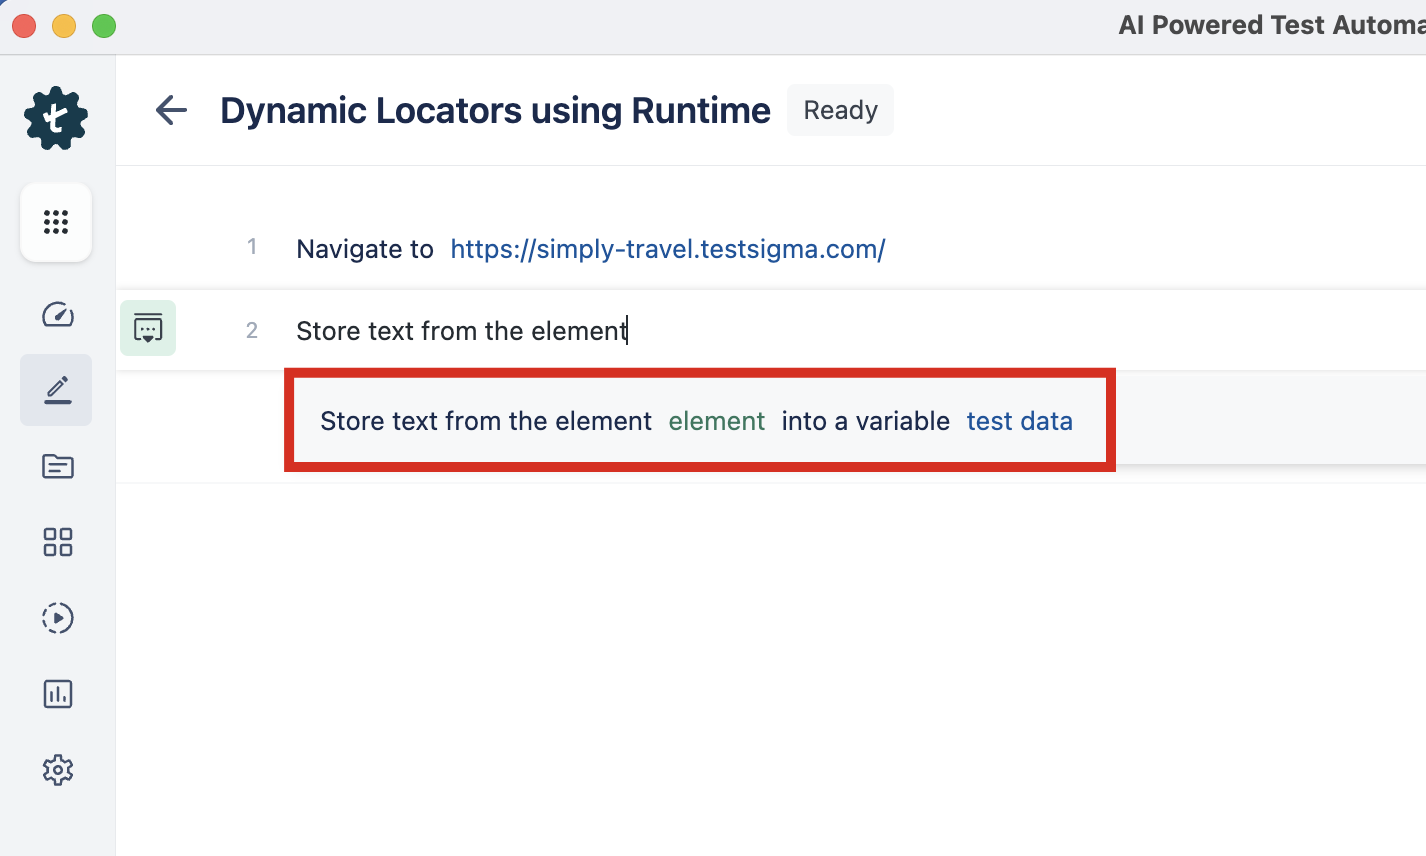Open the Dashboard gauge icon
This screenshot has height=856, width=1426.
57,314
